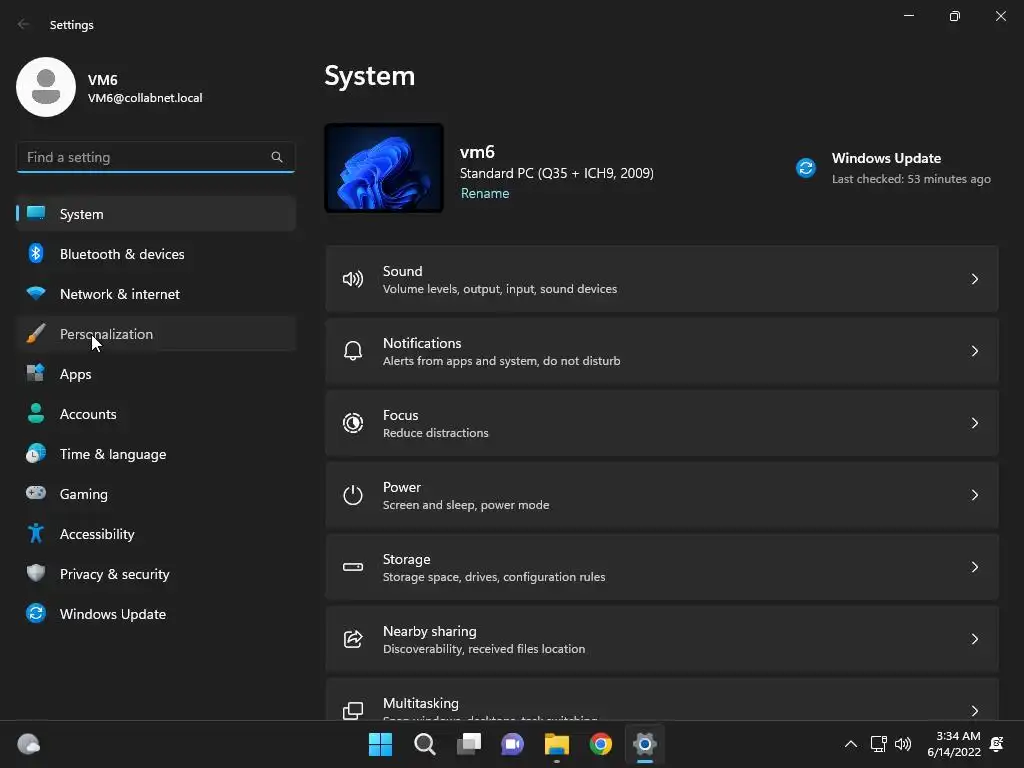Click the tray volume icon
Screen dimensions: 1024x768
903,744
